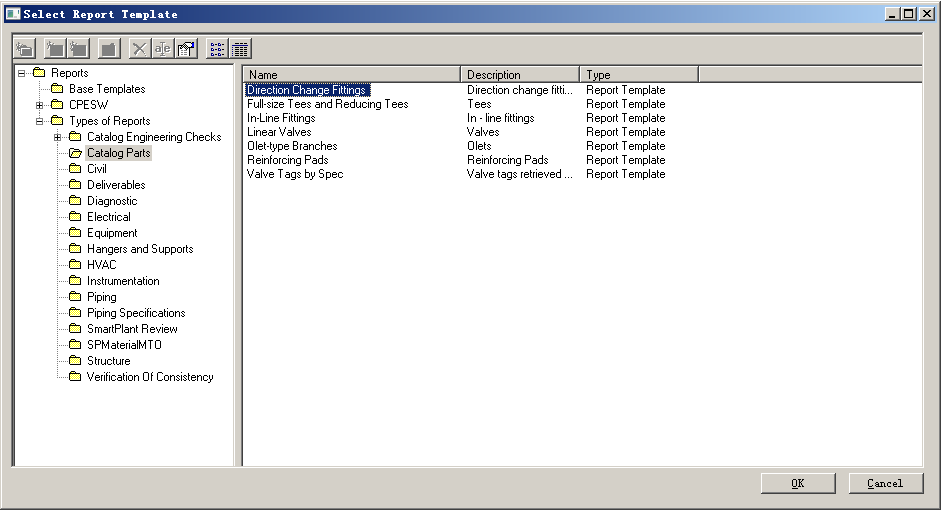
Task: Click the plain gray folder toolbar icon
Action: point(109,49)
